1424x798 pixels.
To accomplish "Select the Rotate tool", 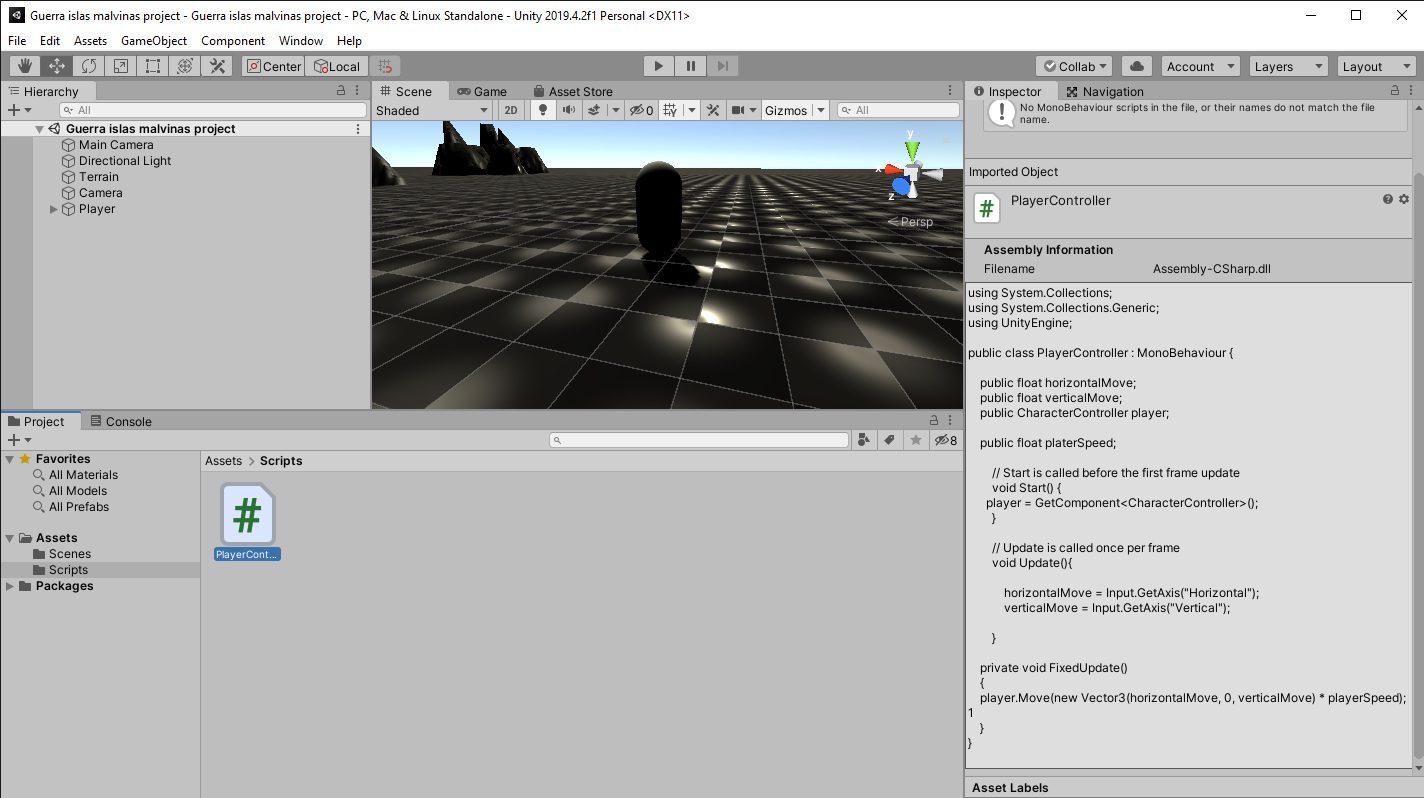I will (x=89, y=66).
